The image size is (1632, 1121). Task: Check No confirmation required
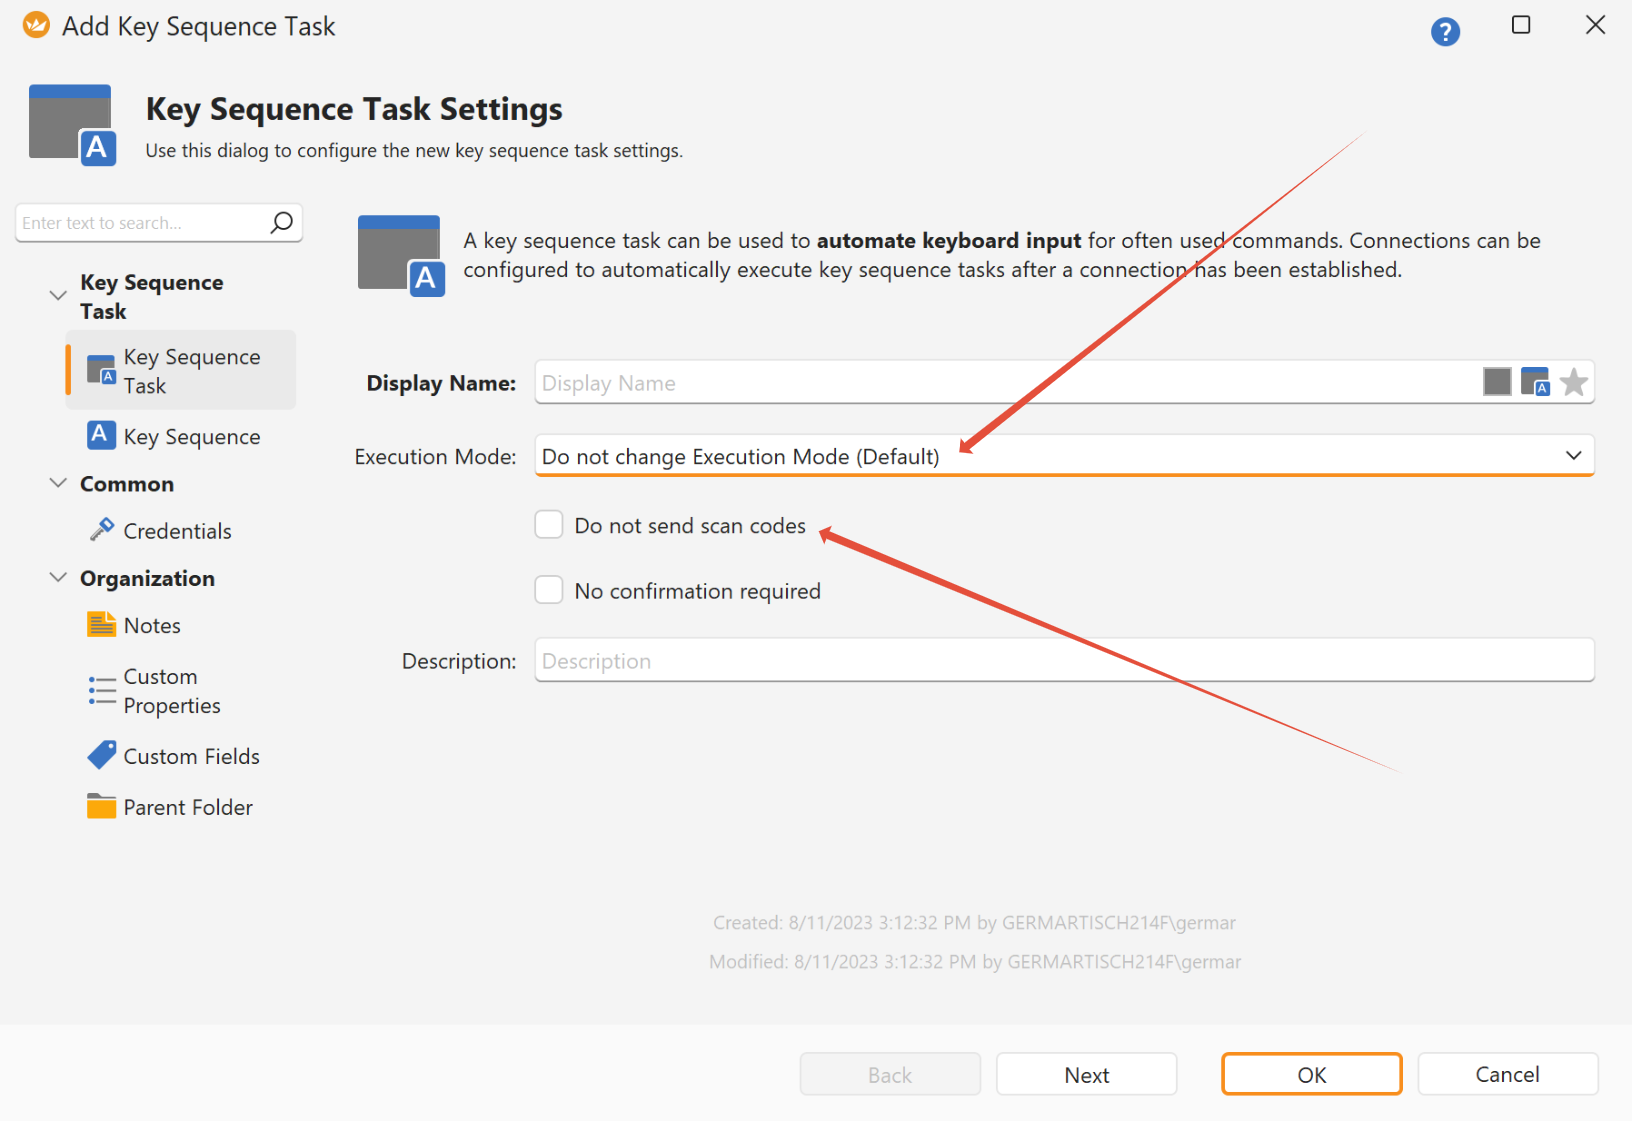(x=549, y=590)
